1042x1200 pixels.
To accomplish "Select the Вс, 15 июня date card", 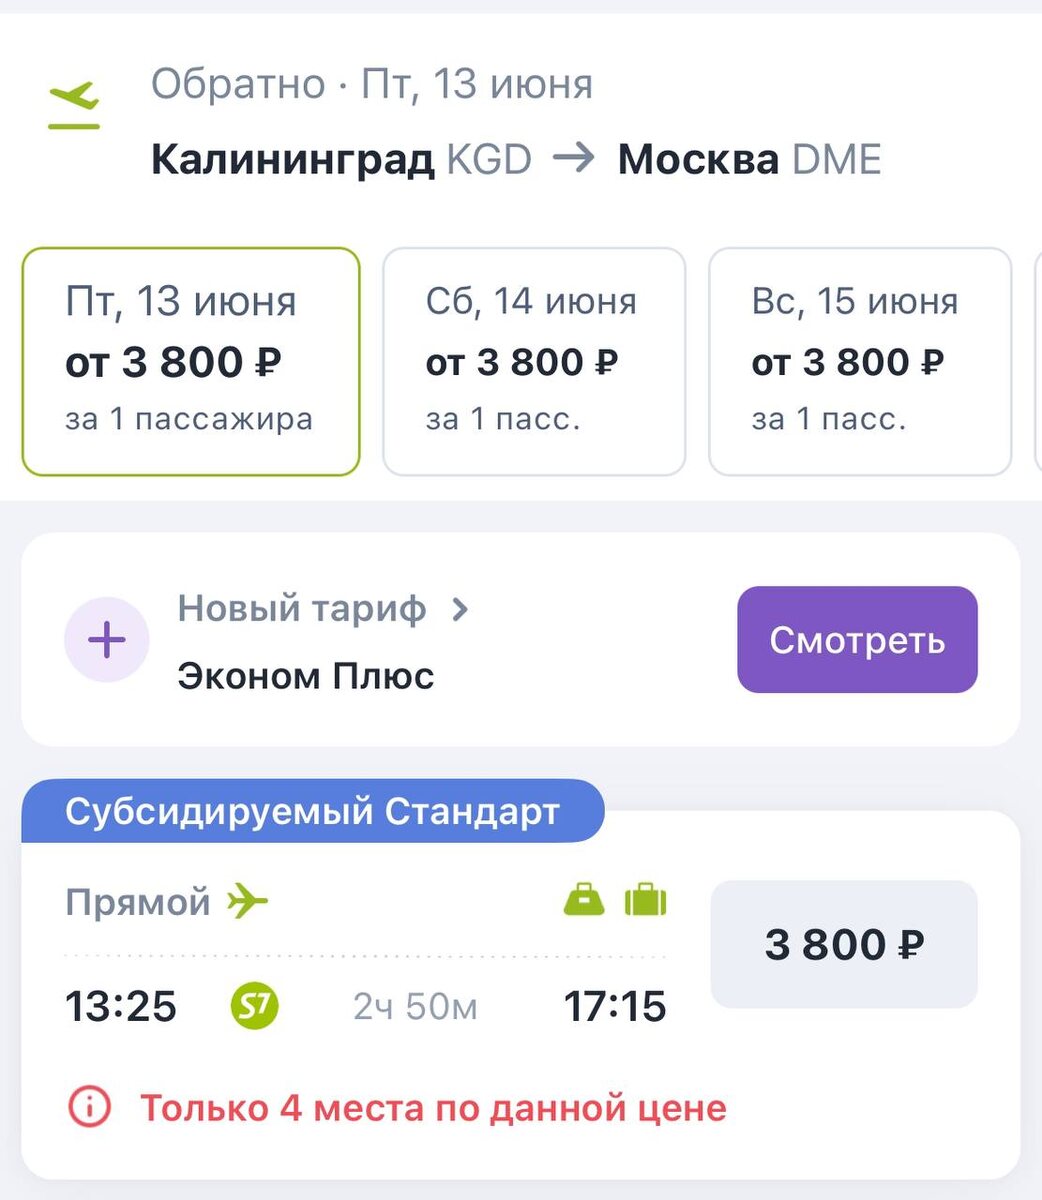I will point(860,361).
